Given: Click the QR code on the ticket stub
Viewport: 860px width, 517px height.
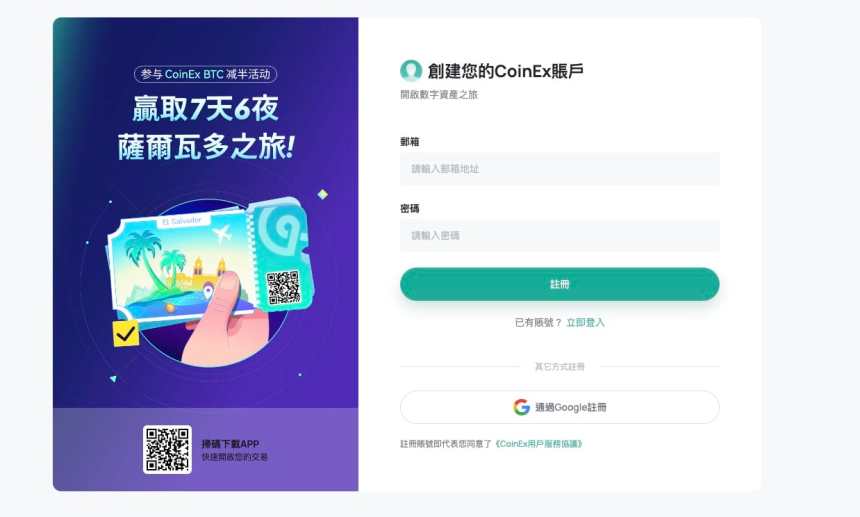Looking at the screenshot, I should pos(283,287).
